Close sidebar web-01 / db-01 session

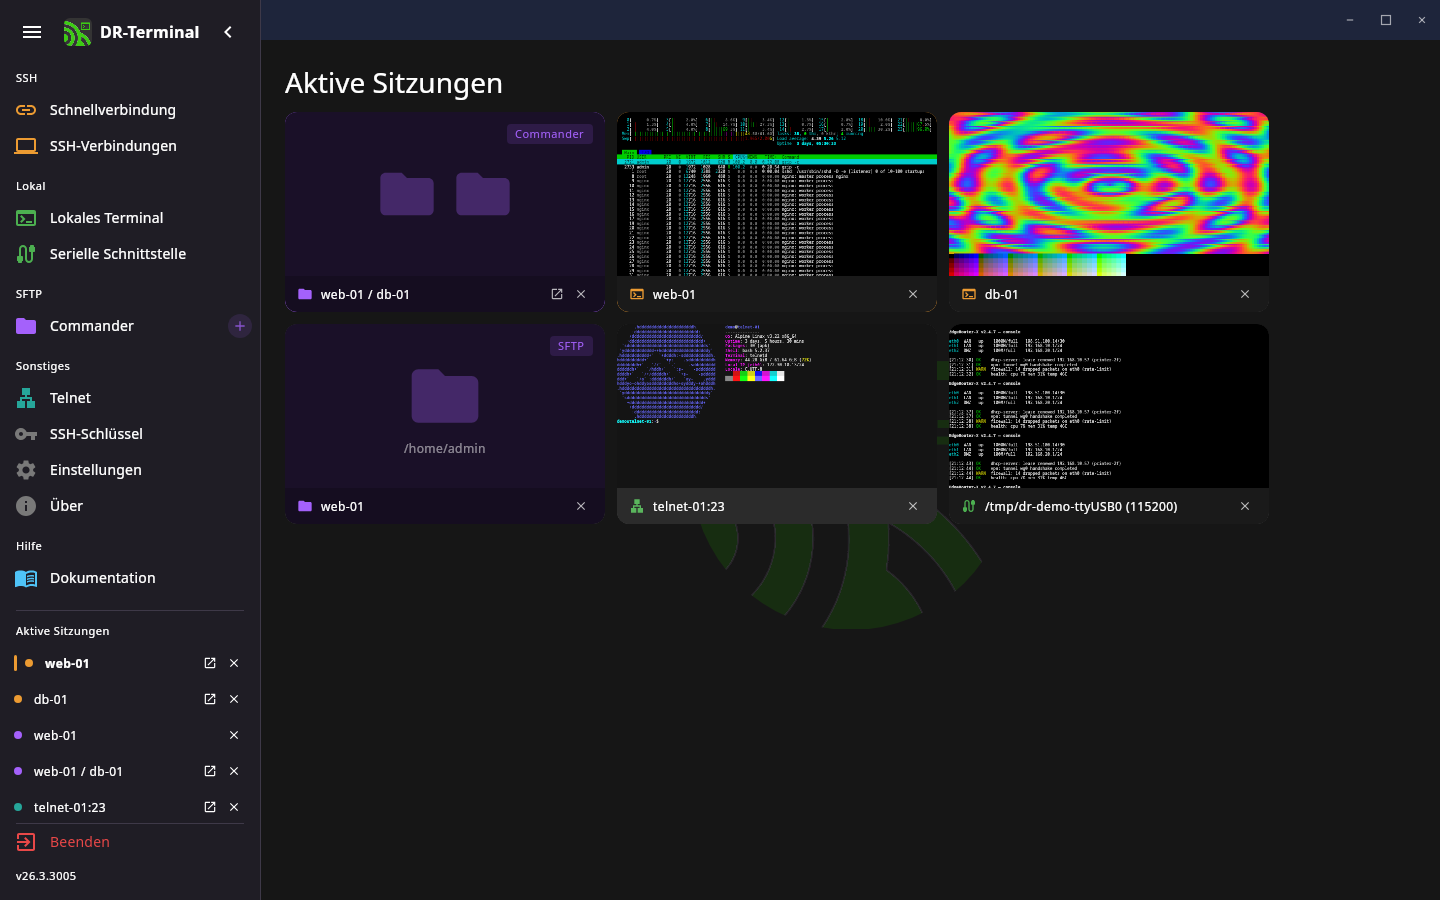[234, 771]
